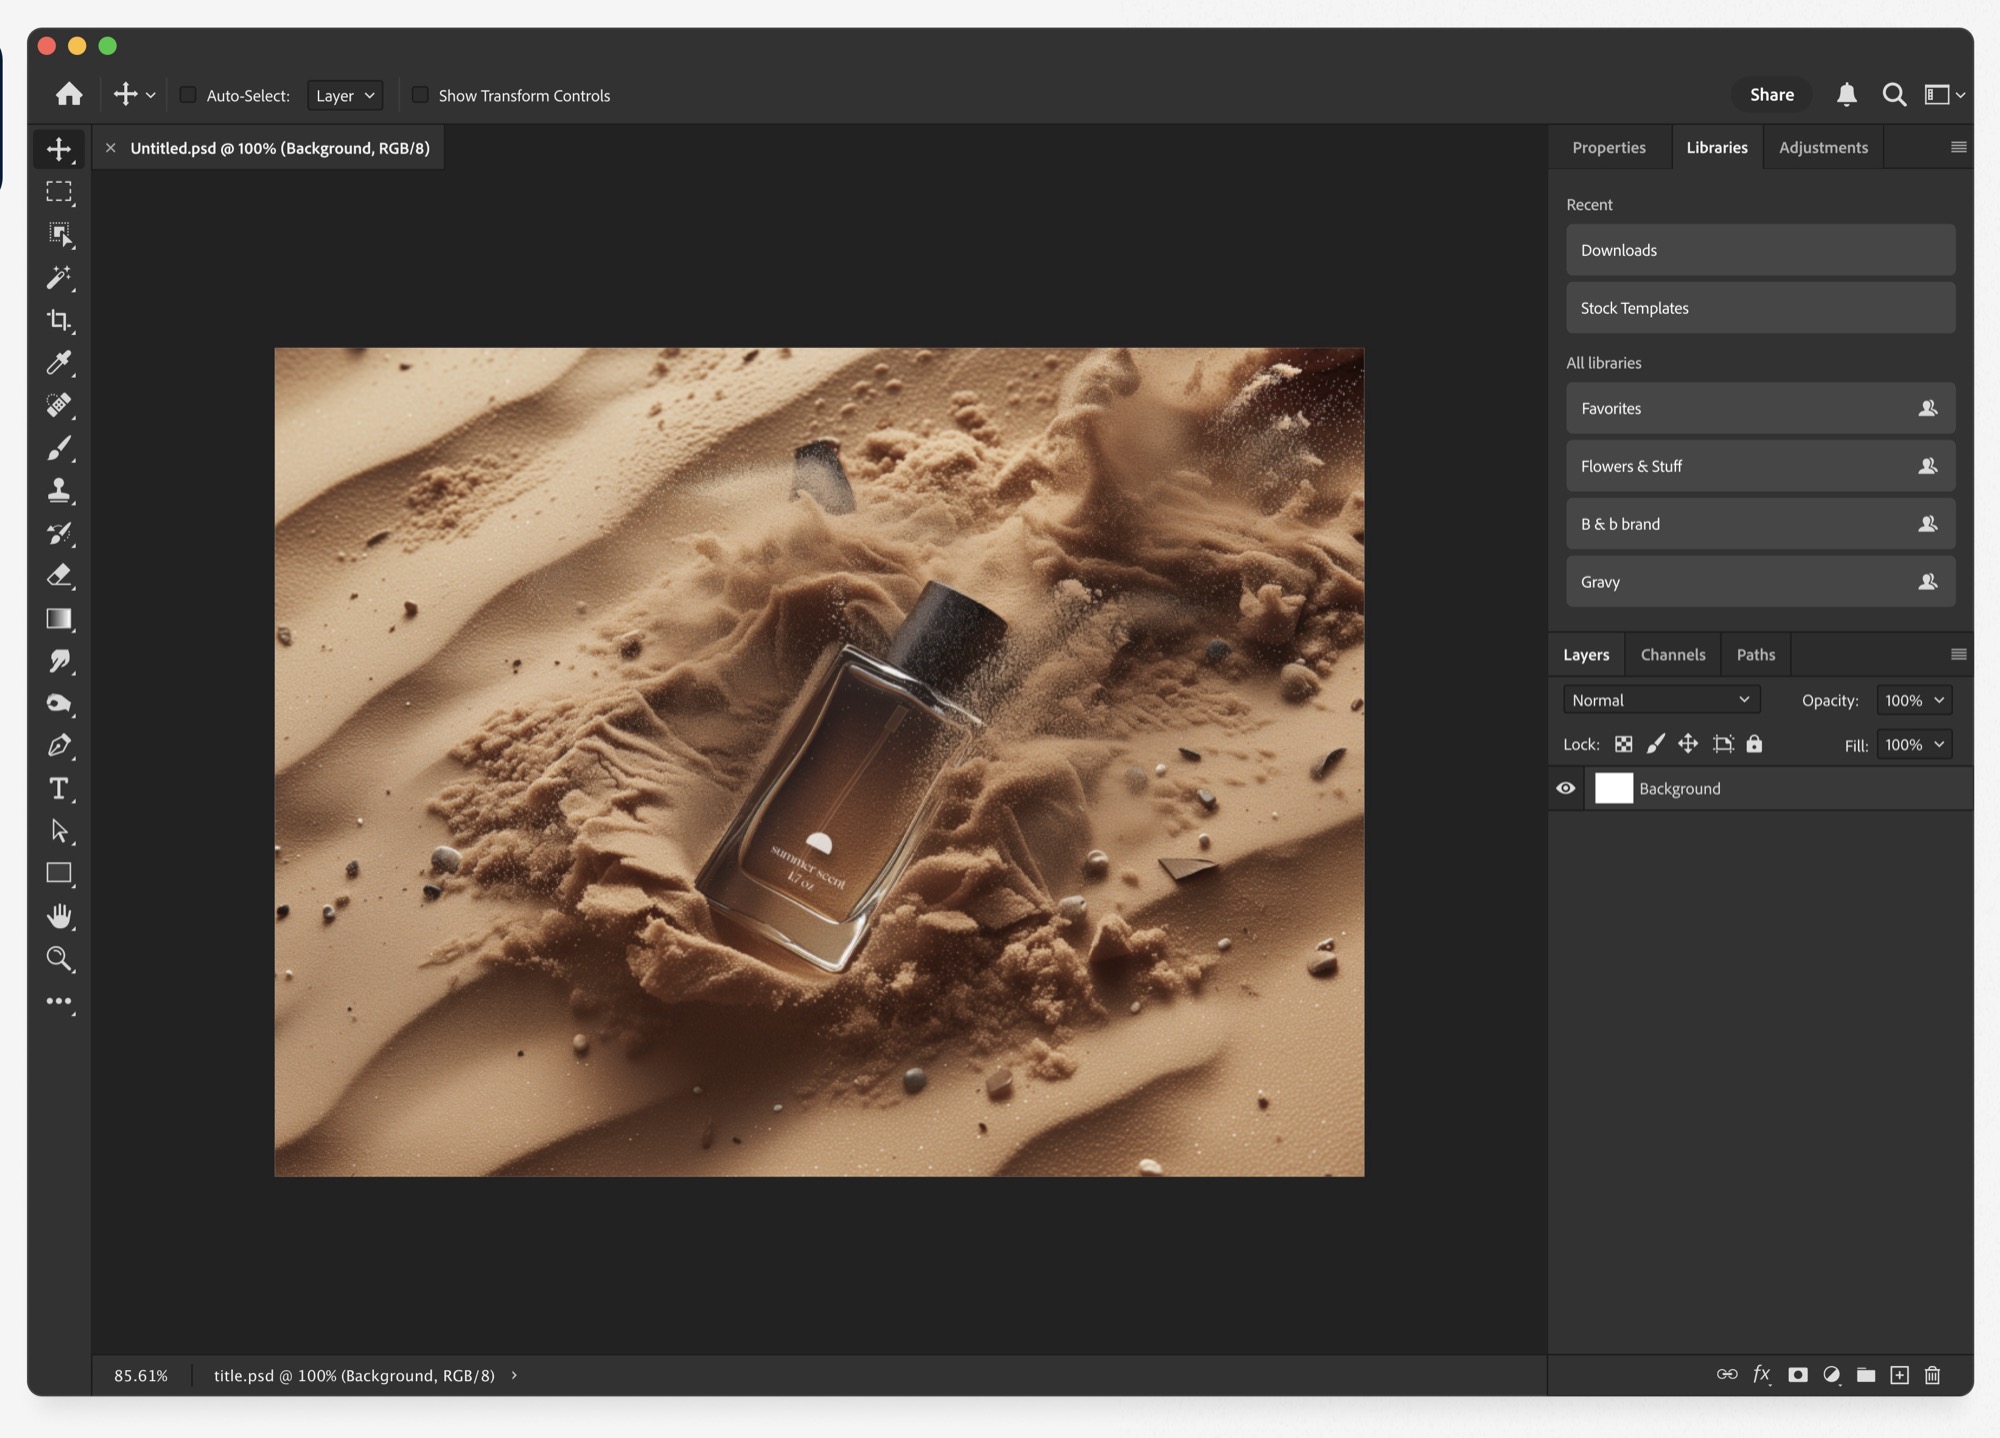Open the Normal blend mode dropdown
The image size is (2000, 1438).
click(1661, 700)
